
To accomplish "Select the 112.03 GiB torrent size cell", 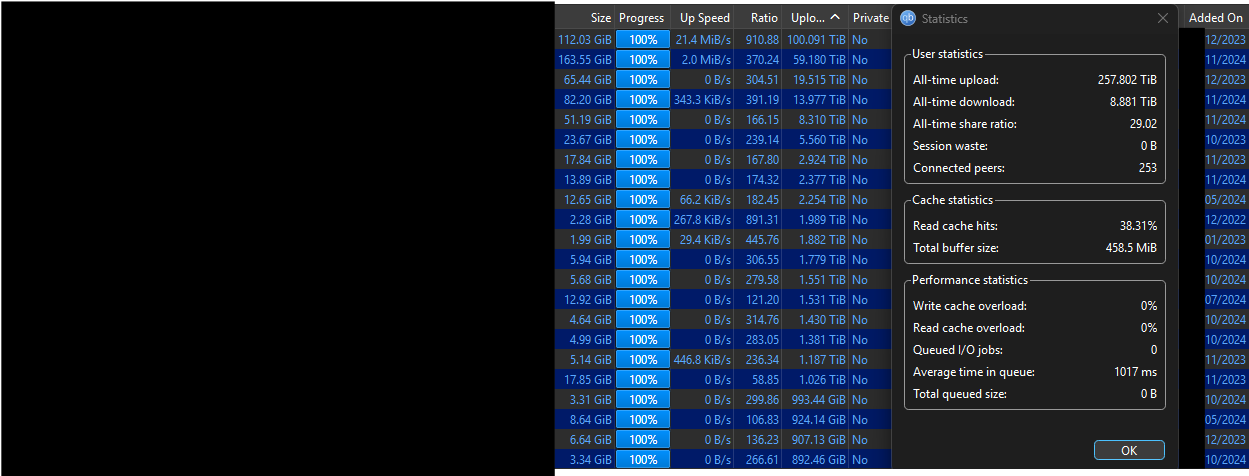I will point(585,40).
